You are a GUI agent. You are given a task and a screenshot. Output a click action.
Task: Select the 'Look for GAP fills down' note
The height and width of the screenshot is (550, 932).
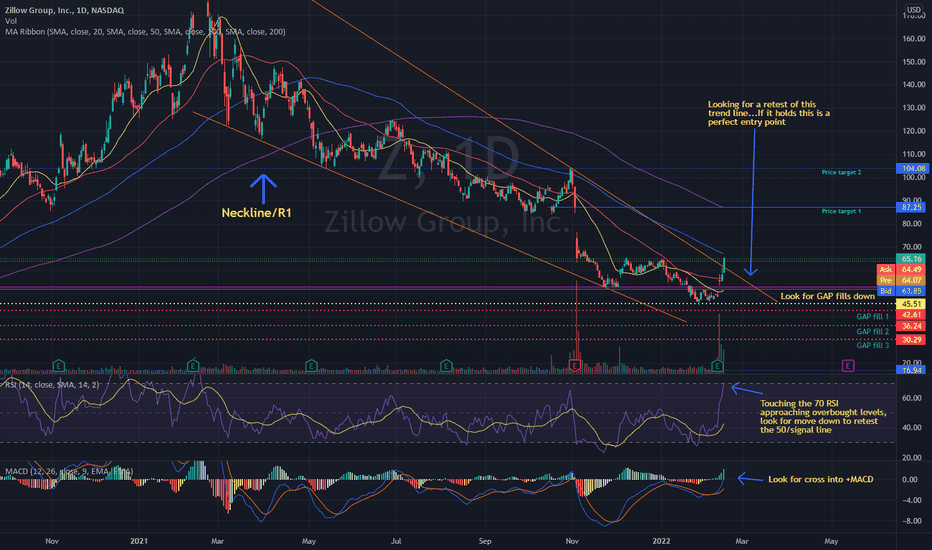pos(827,296)
